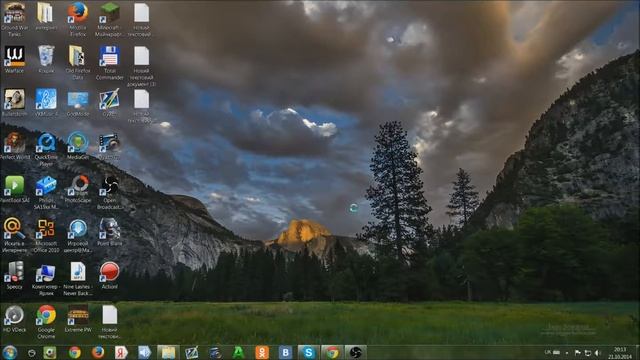Open the HD VDeck shortcut

point(14,318)
